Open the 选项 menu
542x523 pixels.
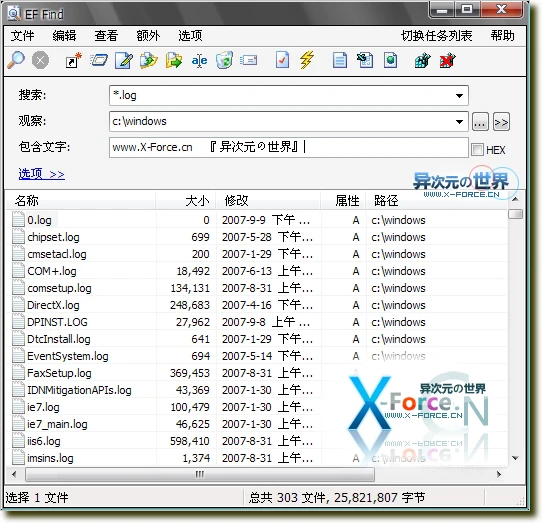(x=190, y=36)
